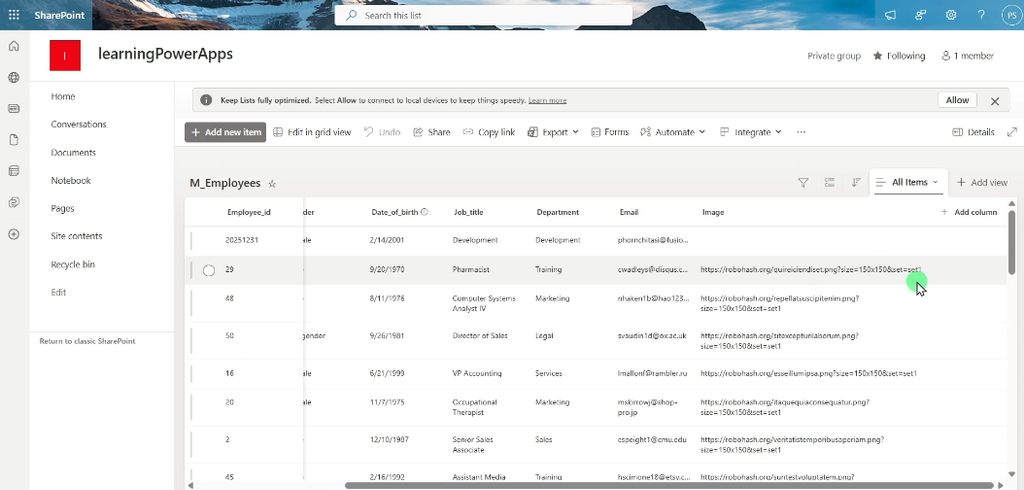
Task: Click the Employee_id cell 20251231
Action: click(242, 240)
